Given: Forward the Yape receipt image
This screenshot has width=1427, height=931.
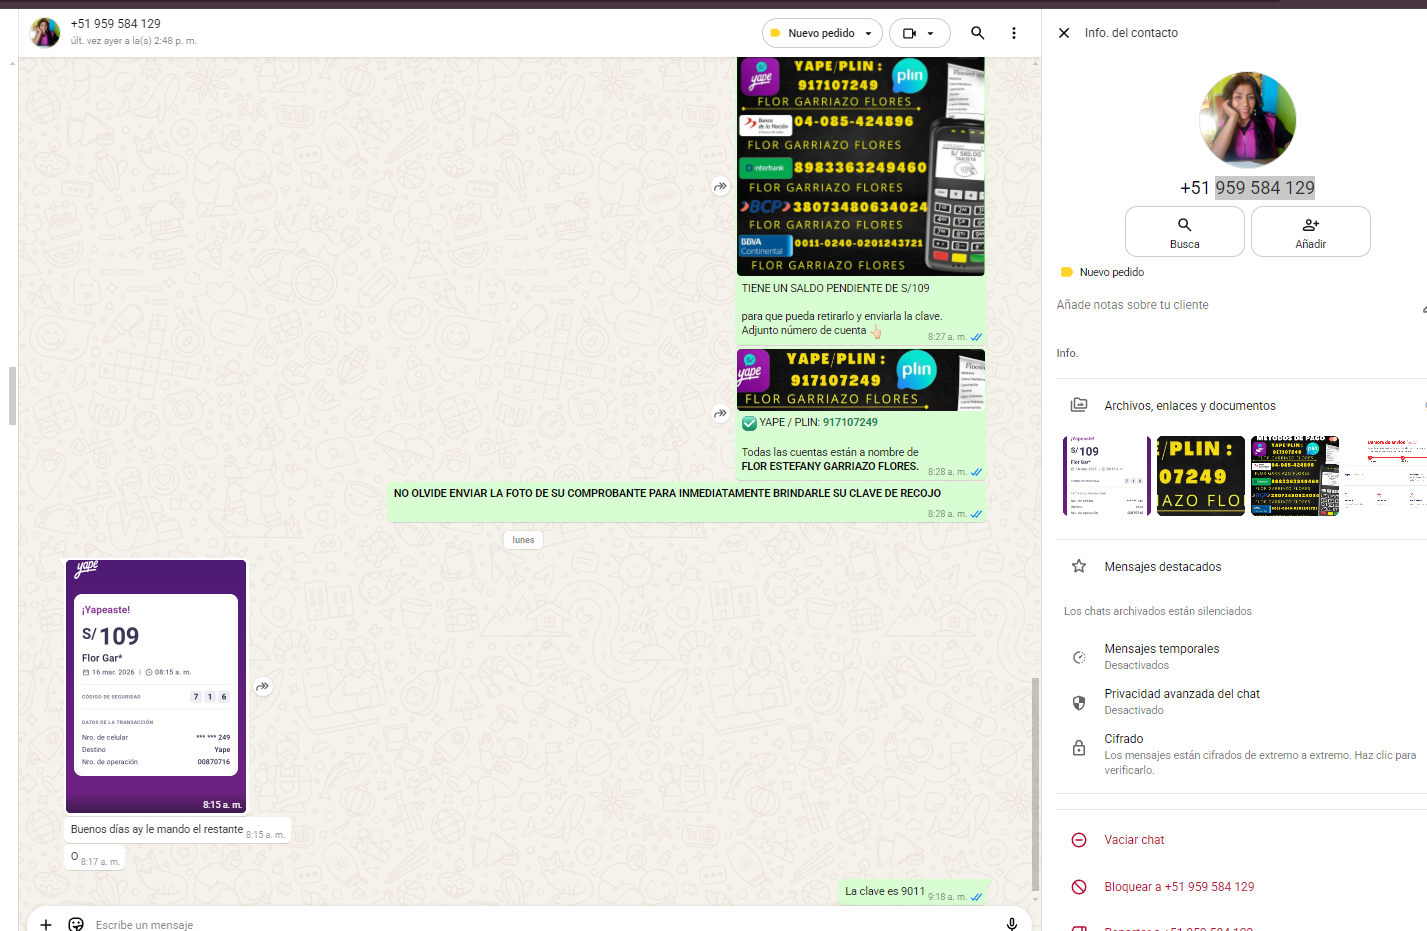Looking at the screenshot, I should [262, 687].
